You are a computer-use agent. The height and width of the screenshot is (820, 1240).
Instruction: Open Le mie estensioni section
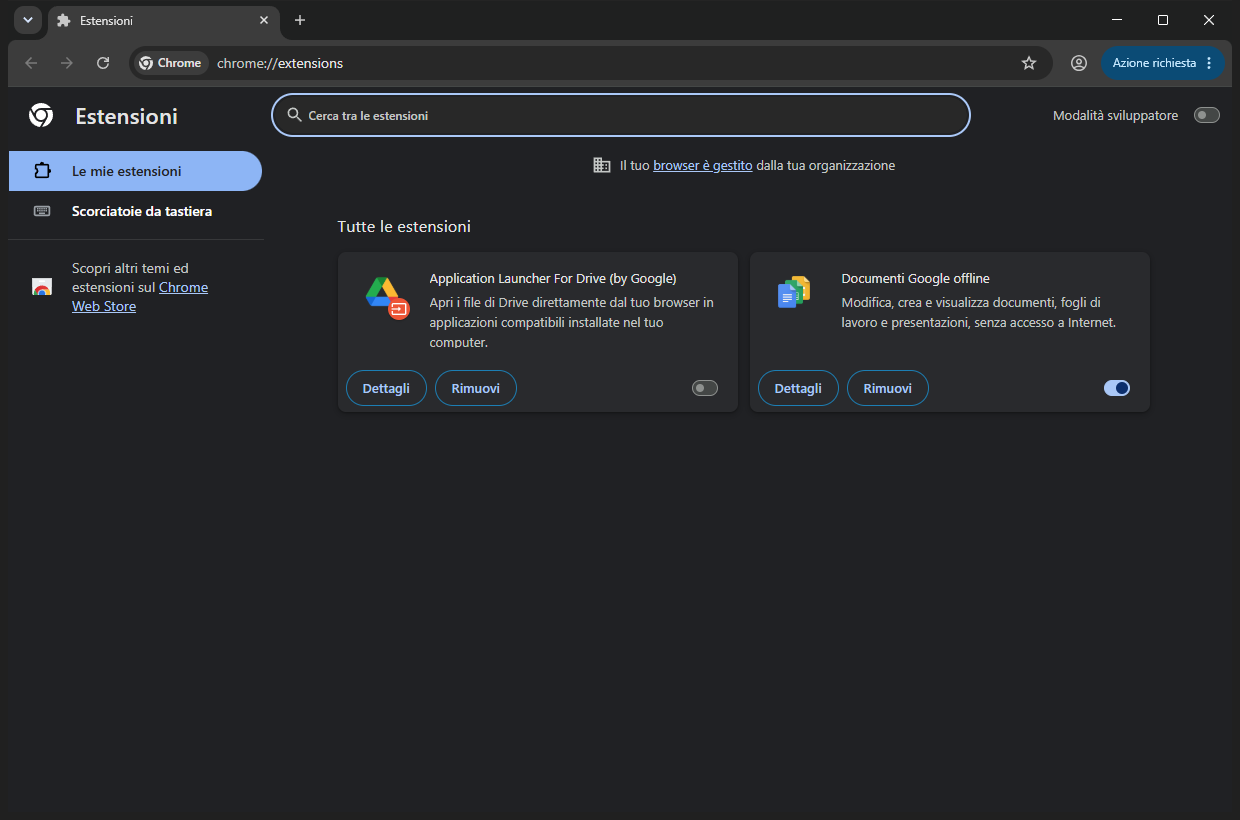pyautogui.click(x=135, y=171)
